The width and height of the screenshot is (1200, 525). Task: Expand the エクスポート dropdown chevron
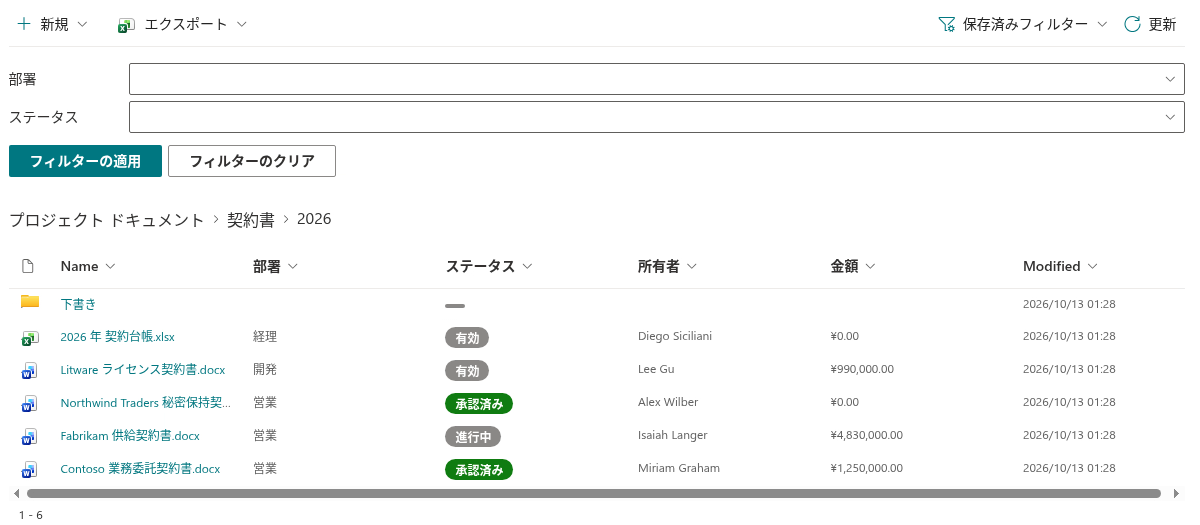(x=241, y=24)
